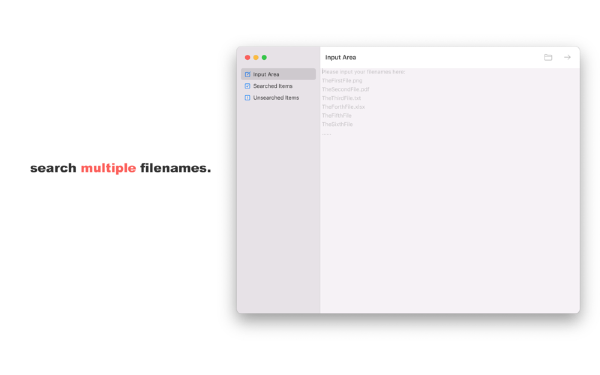The image size is (600, 375).
Task: Switch to the Searched Items label
Action: click(272, 86)
